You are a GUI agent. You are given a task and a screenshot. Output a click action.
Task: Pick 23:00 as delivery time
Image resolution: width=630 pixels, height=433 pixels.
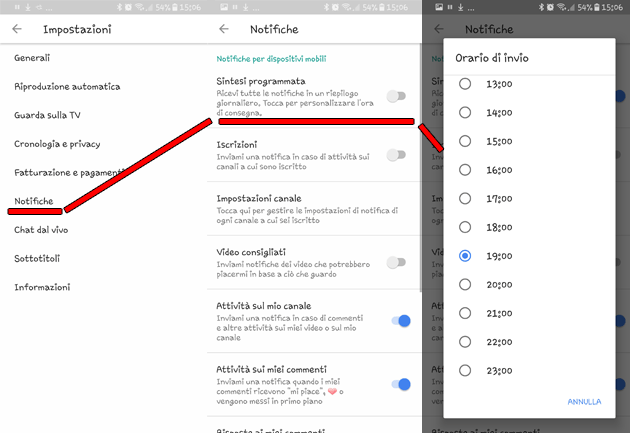465,371
